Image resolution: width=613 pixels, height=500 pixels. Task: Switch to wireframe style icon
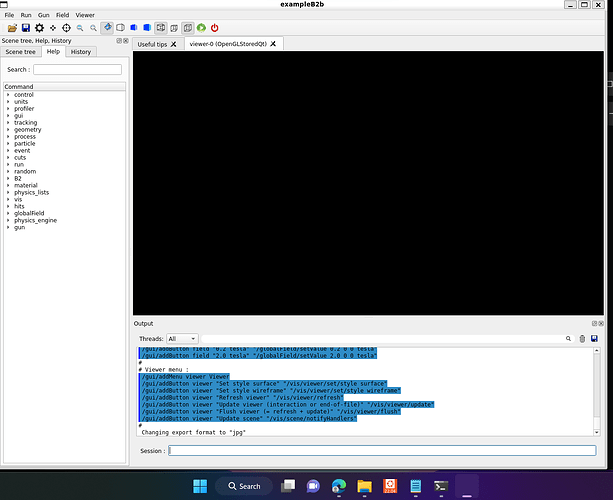[x=161, y=28]
